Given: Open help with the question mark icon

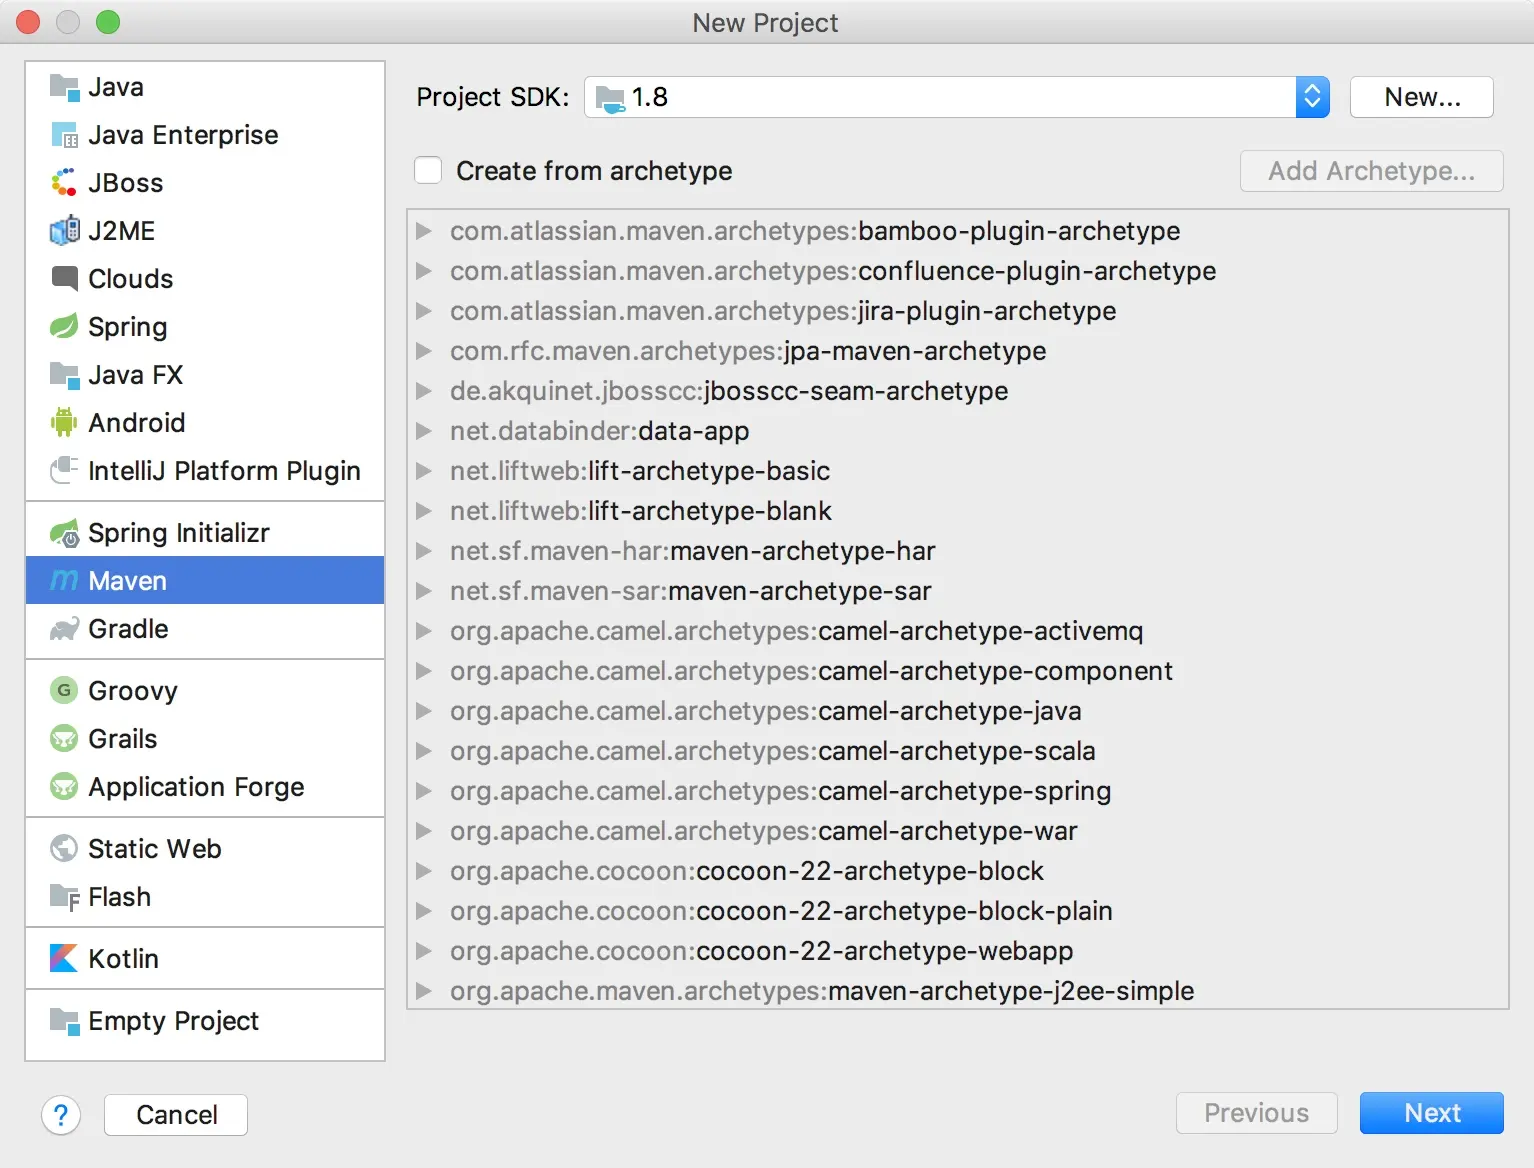Looking at the screenshot, I should (x=61, y=1115).
